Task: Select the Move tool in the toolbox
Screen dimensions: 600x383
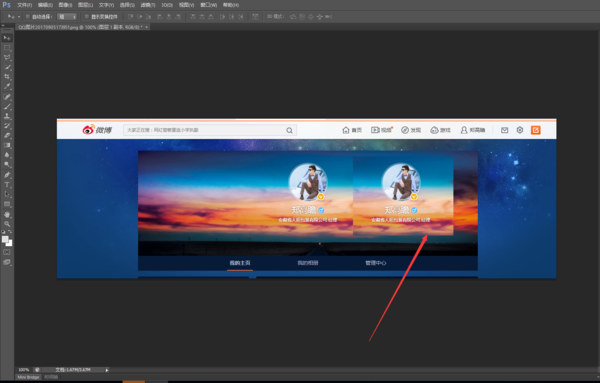Action: tap(7, 38)
